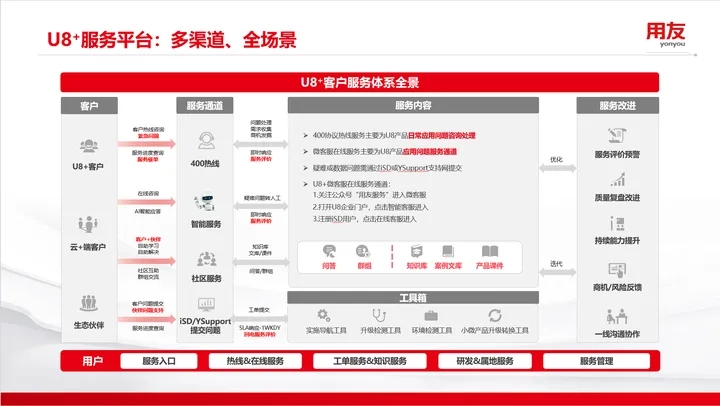Click the 工单服务&知识服务 button
720x406 pixels.
click(370, 361)
